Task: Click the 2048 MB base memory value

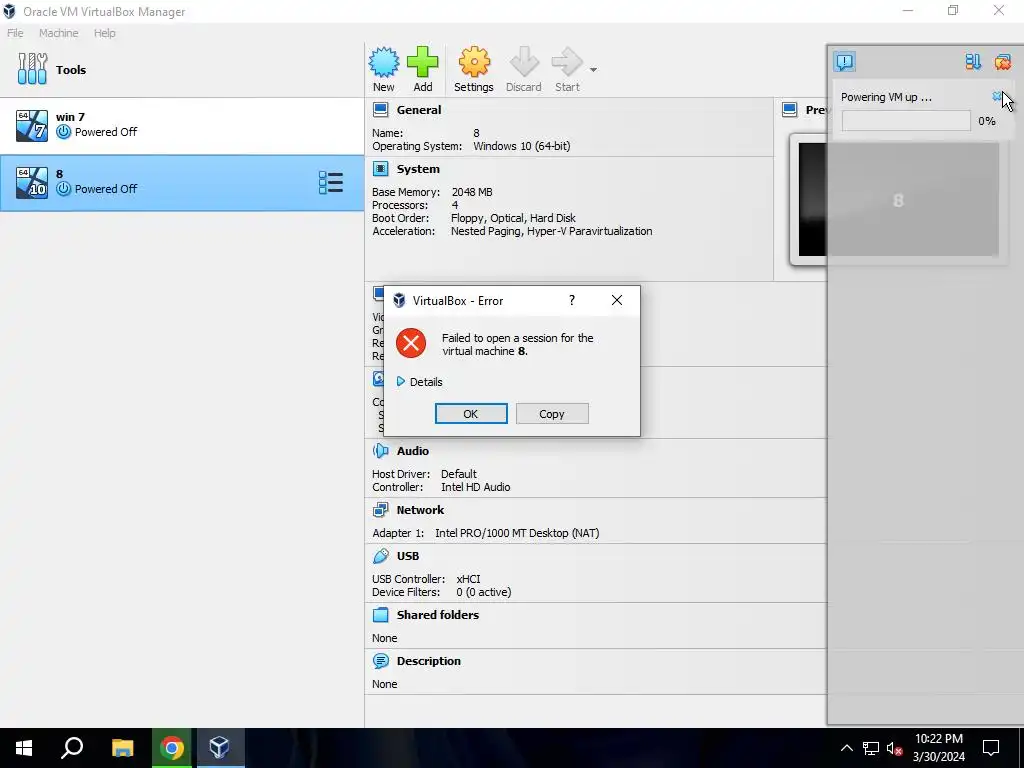Action: click(472, 192)
